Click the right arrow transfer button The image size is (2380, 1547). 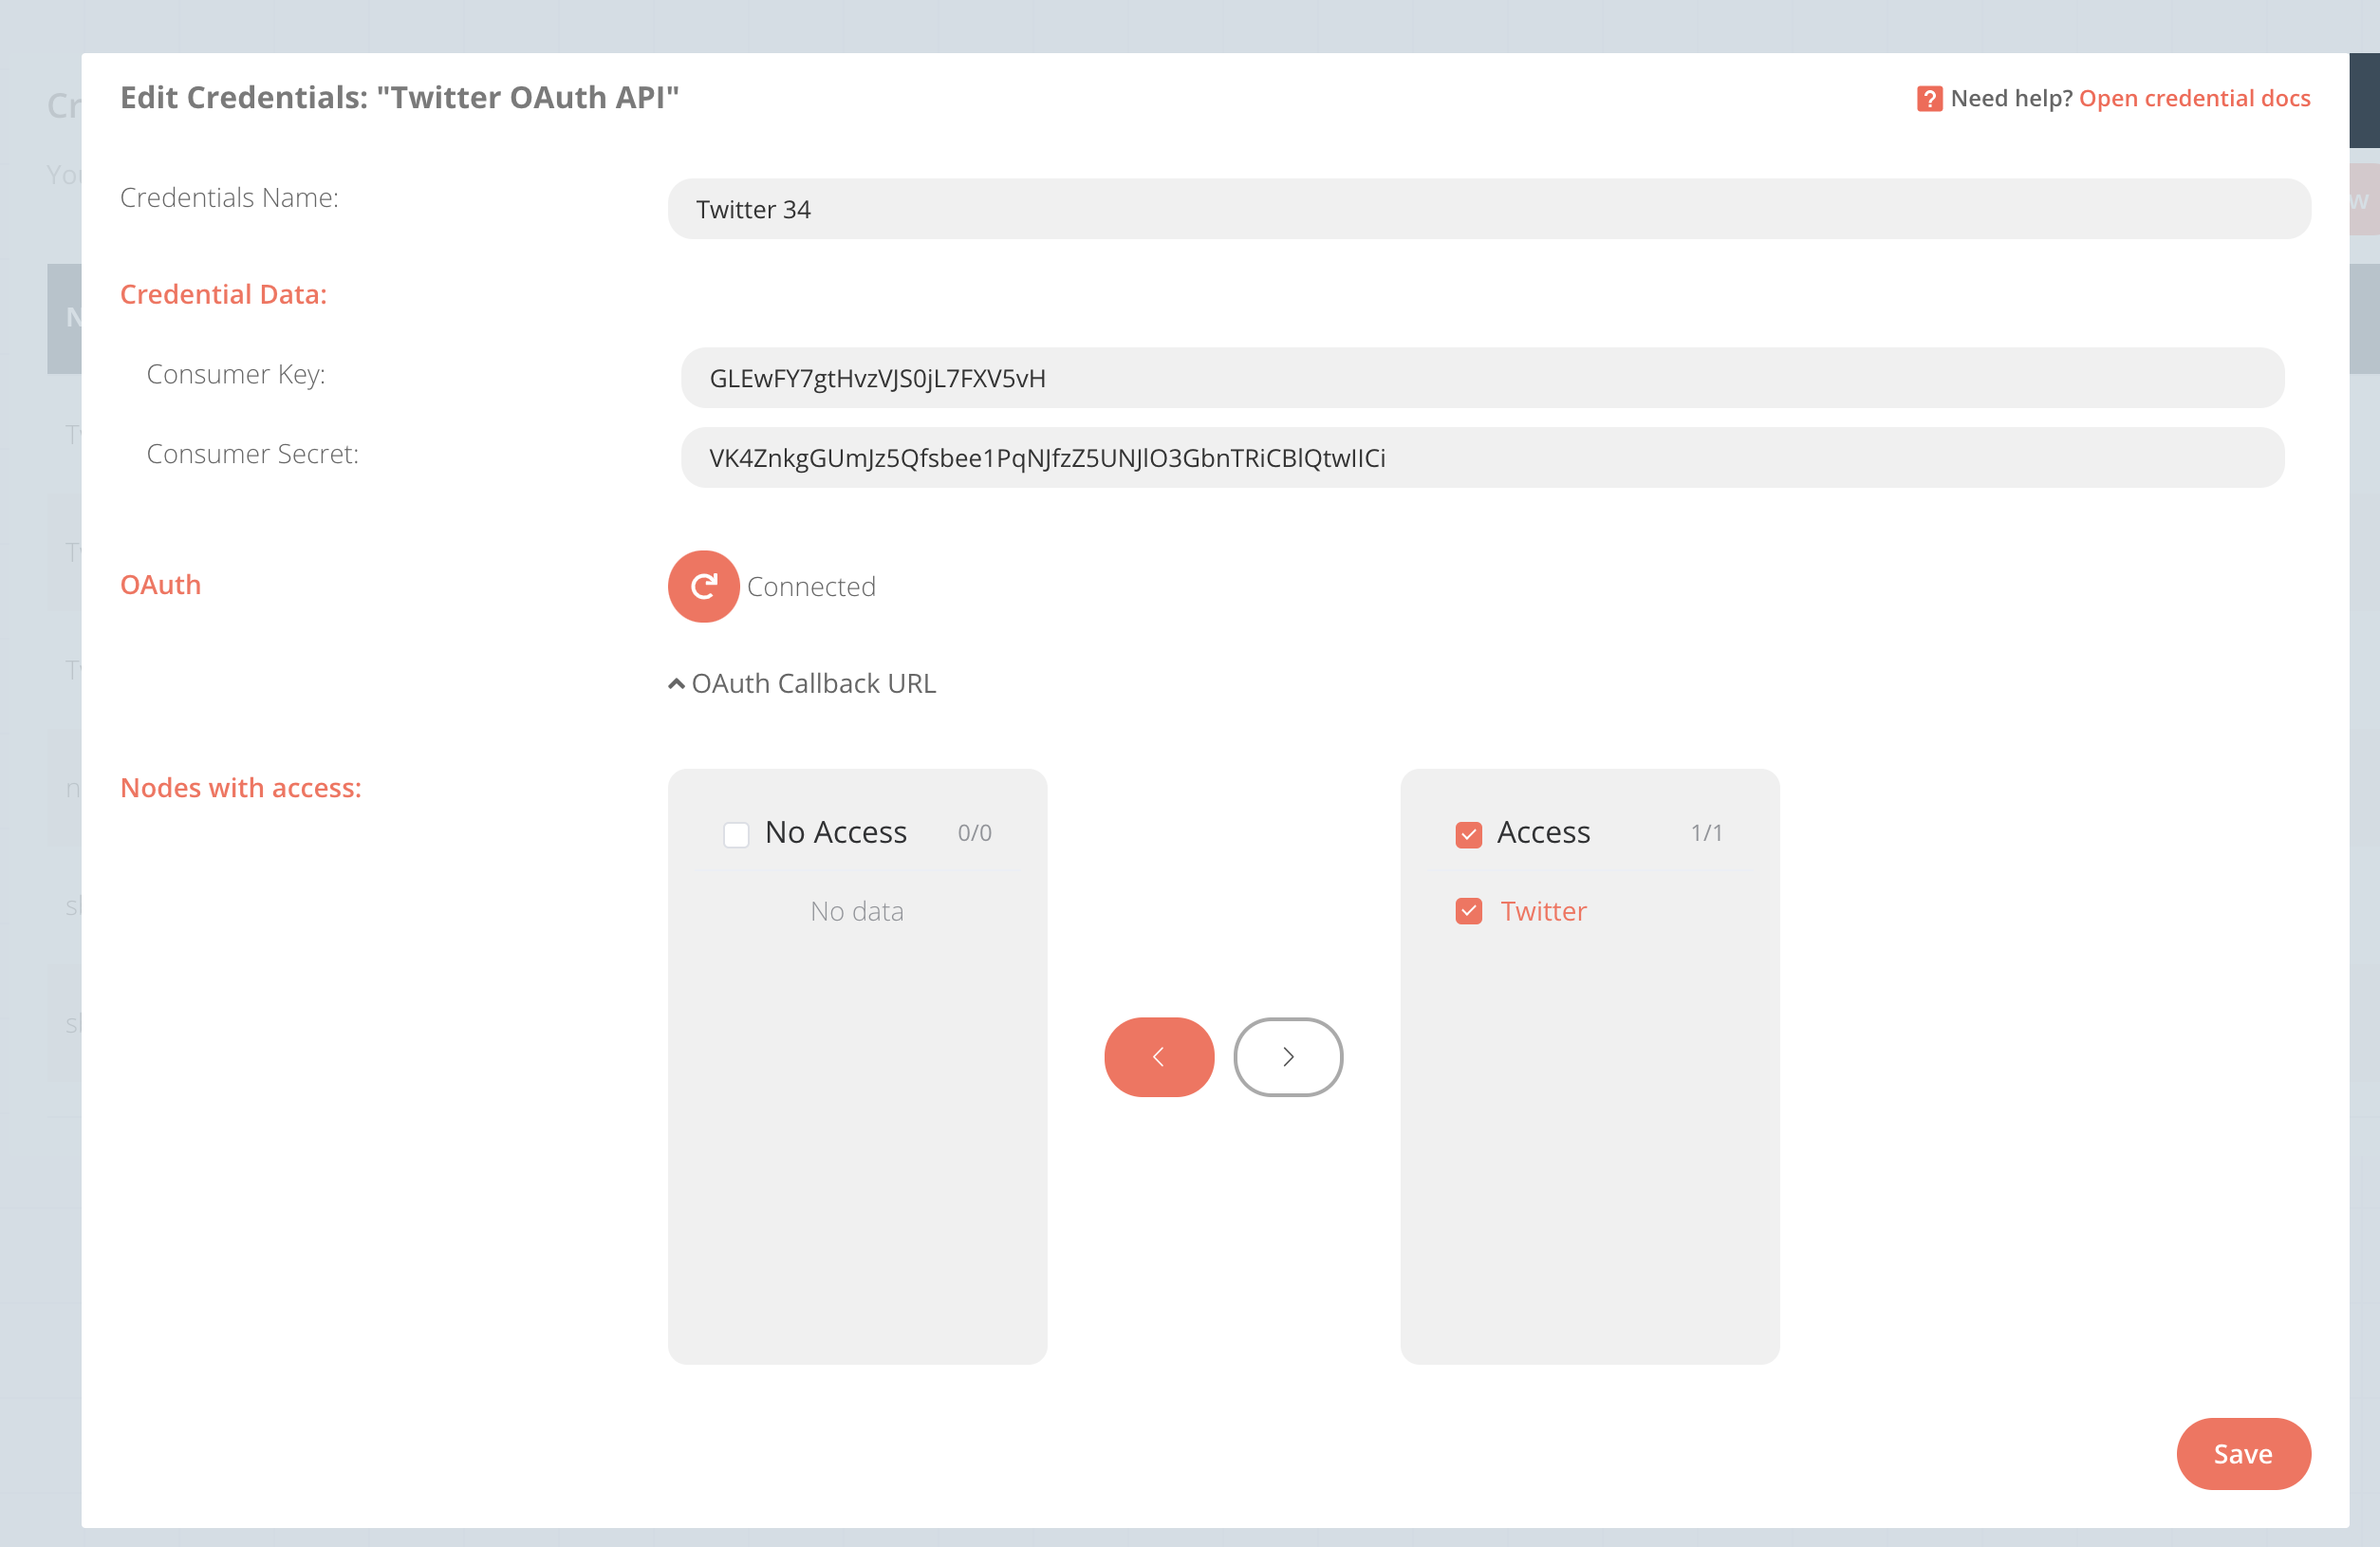pyautogui.click(x=1288, y=1057)
